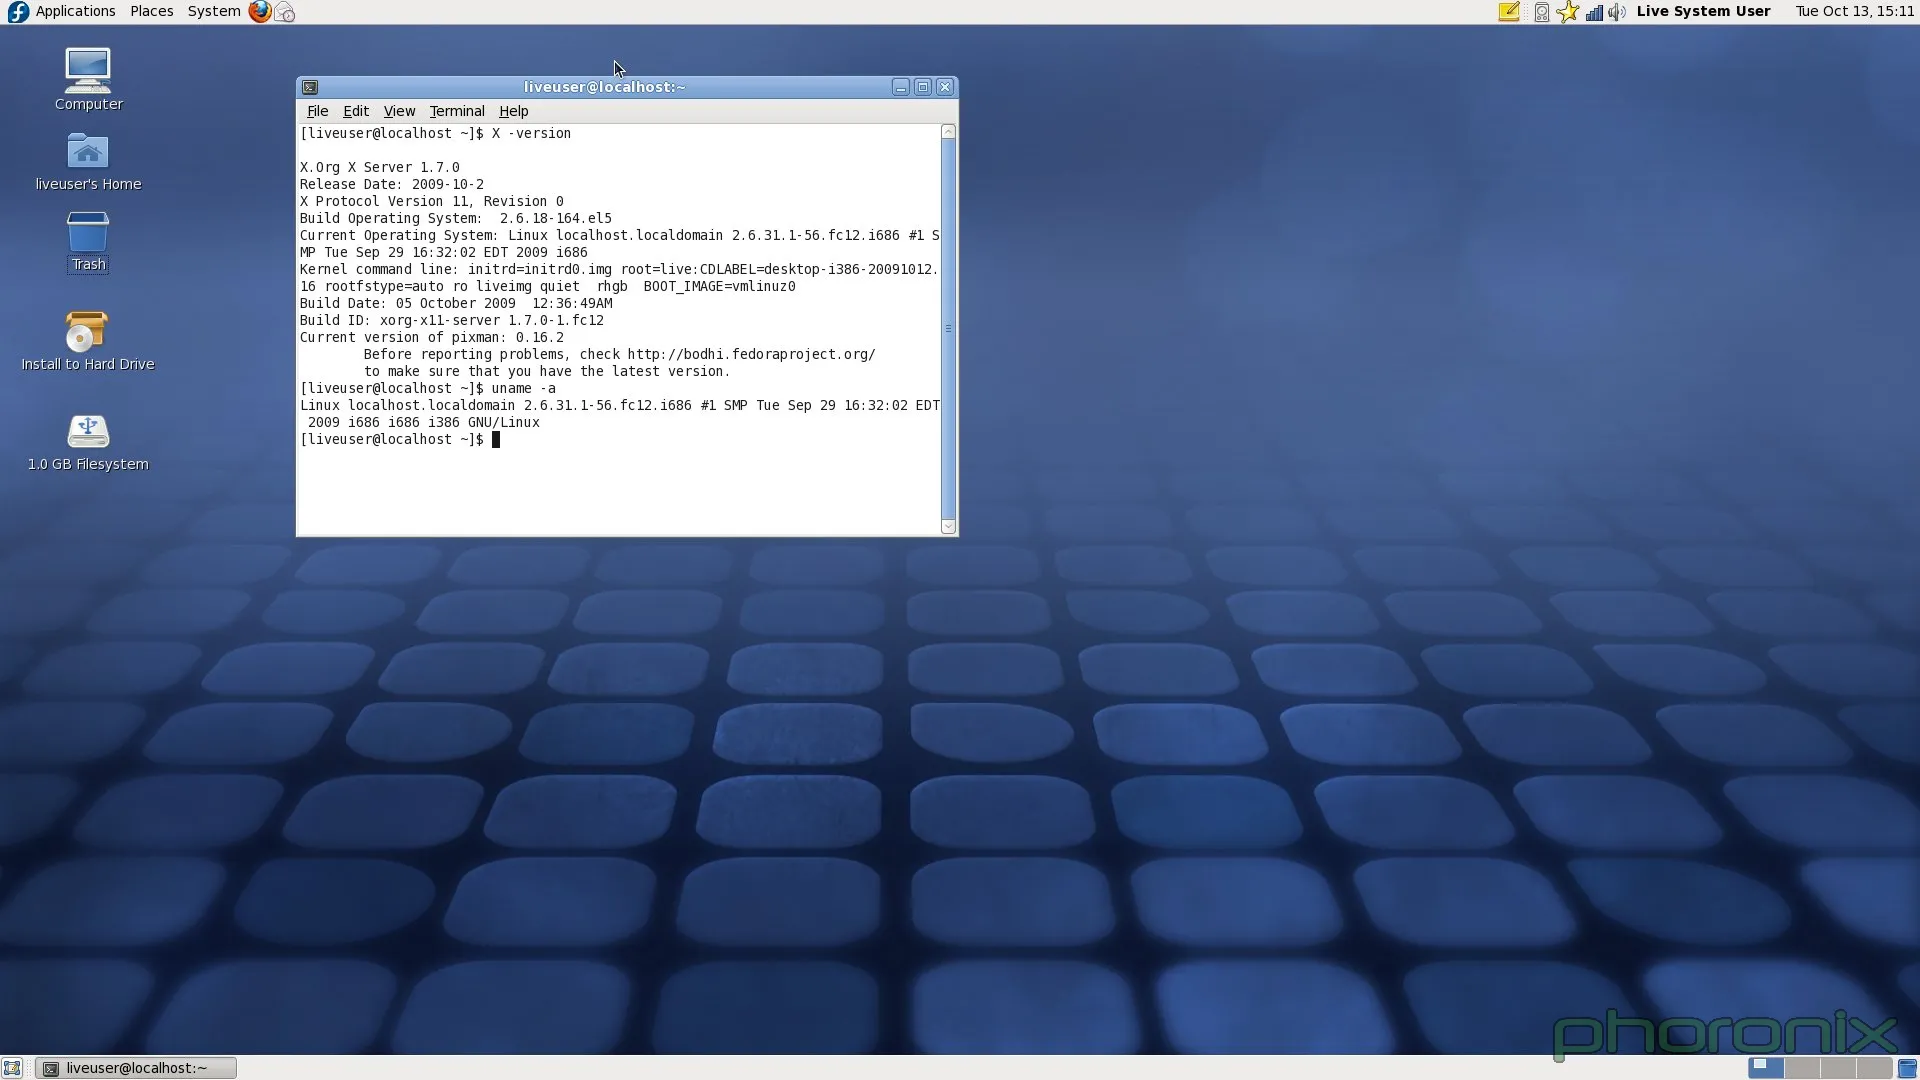Click 'Build Operating System: 2.6.18-164.el5' line
Image resolution: width=1920 pixels, height=1080 pixels.
(x=456, y=218)
